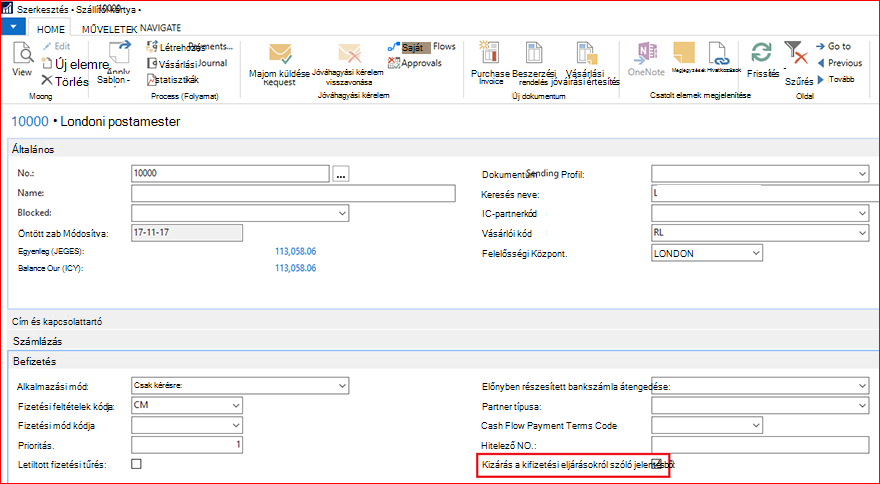Open the statisztikák chart item
Viewport: 880px width, 484px height.
(x=173, y=80)
